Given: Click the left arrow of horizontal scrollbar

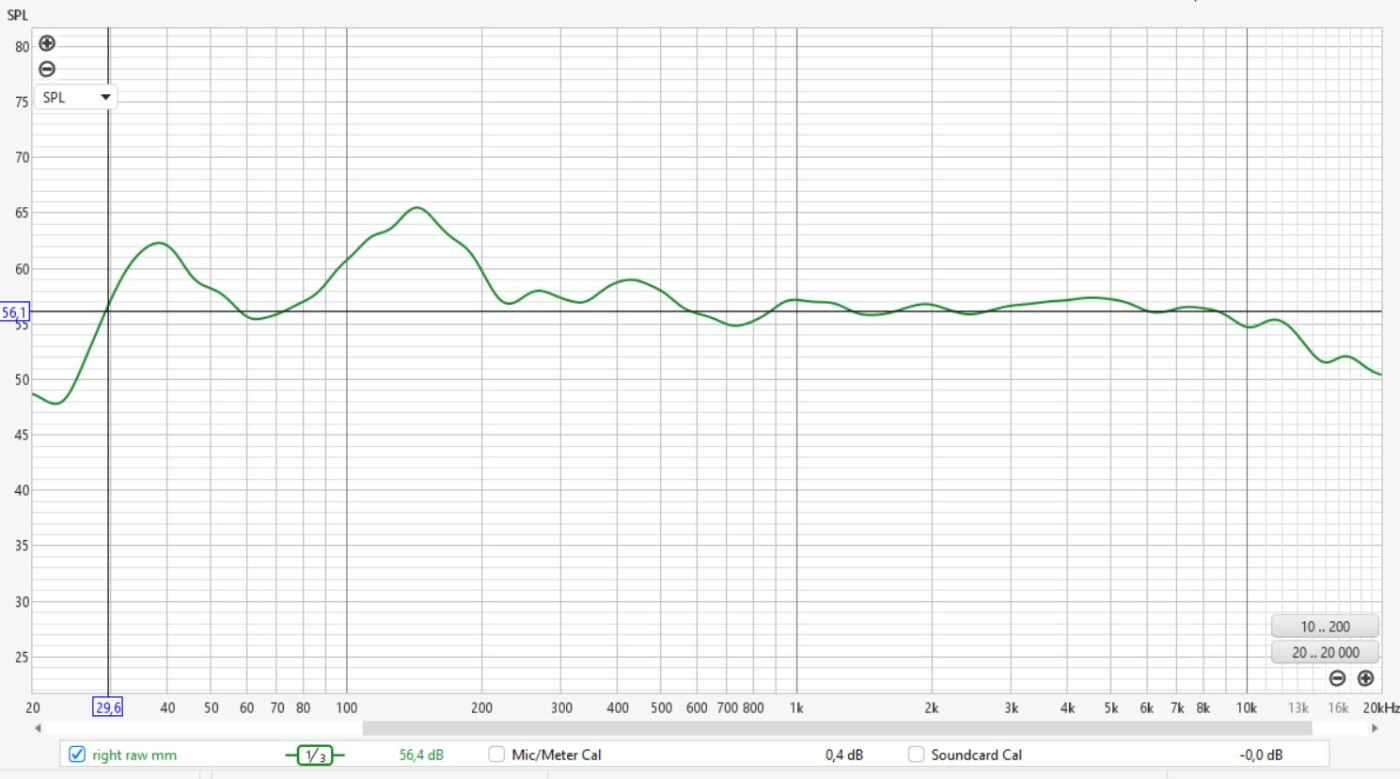Looking at the screenshot, I should 38,728.
